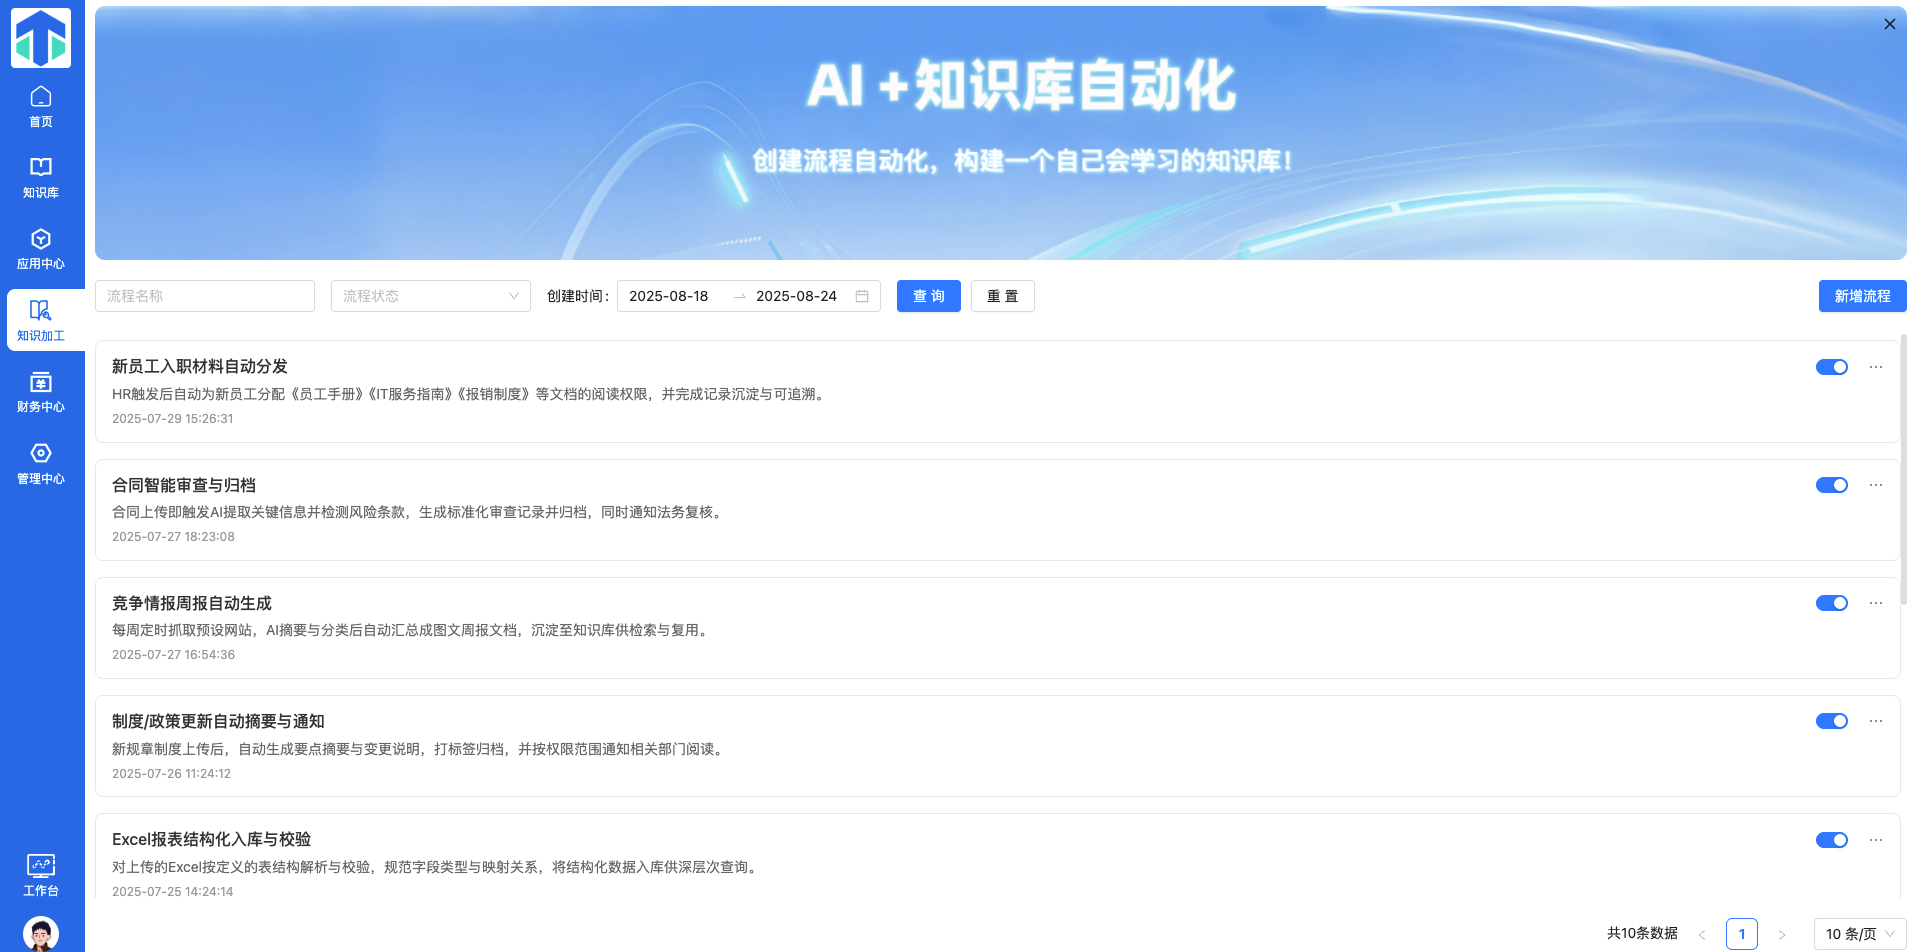The image size is (1915, 952).
Task: Open more options for Excel报表结构化入库与校验
Action: [1876, 840]
